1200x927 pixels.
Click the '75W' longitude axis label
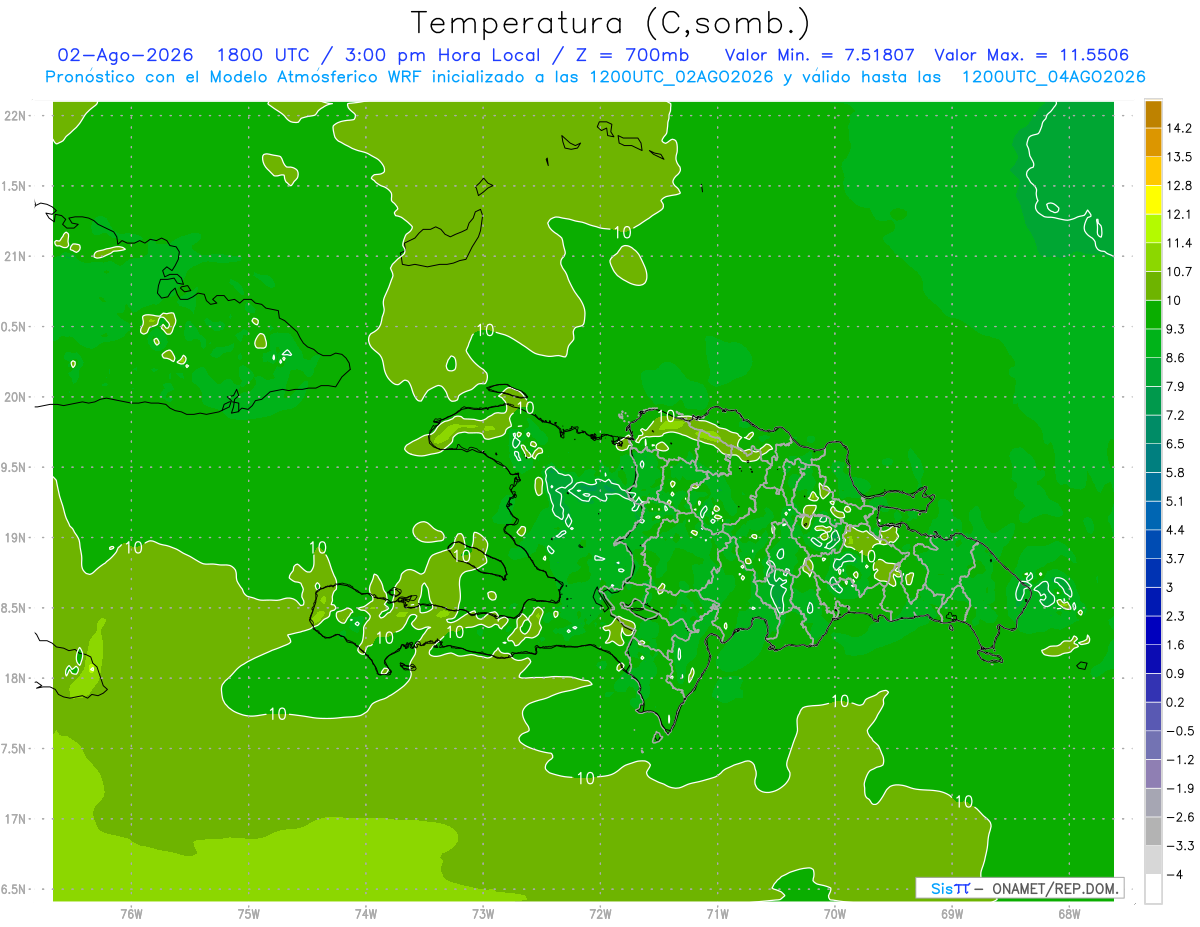(249, 913)
